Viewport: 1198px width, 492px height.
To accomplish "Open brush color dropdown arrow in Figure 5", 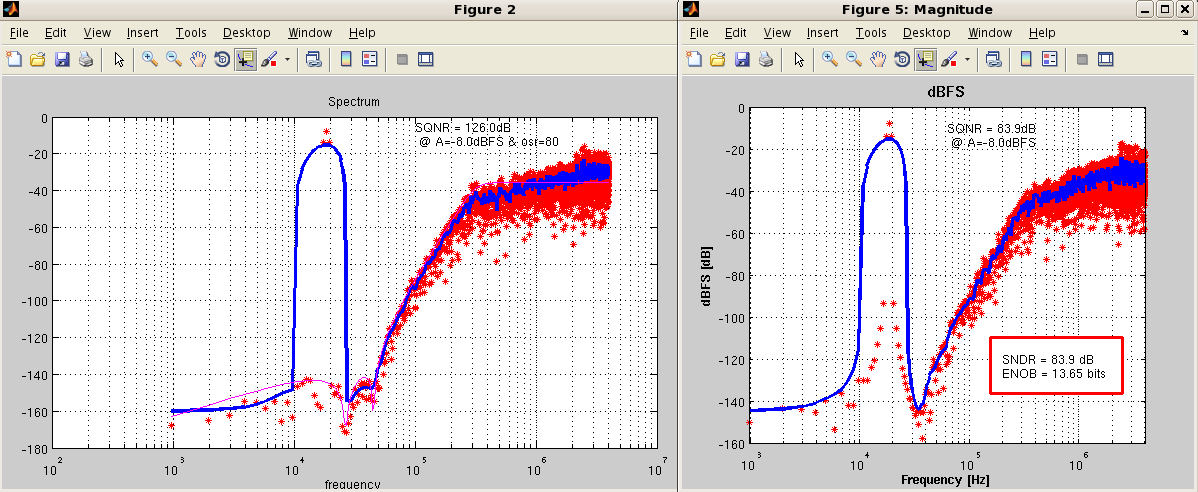I will (967, 60).
